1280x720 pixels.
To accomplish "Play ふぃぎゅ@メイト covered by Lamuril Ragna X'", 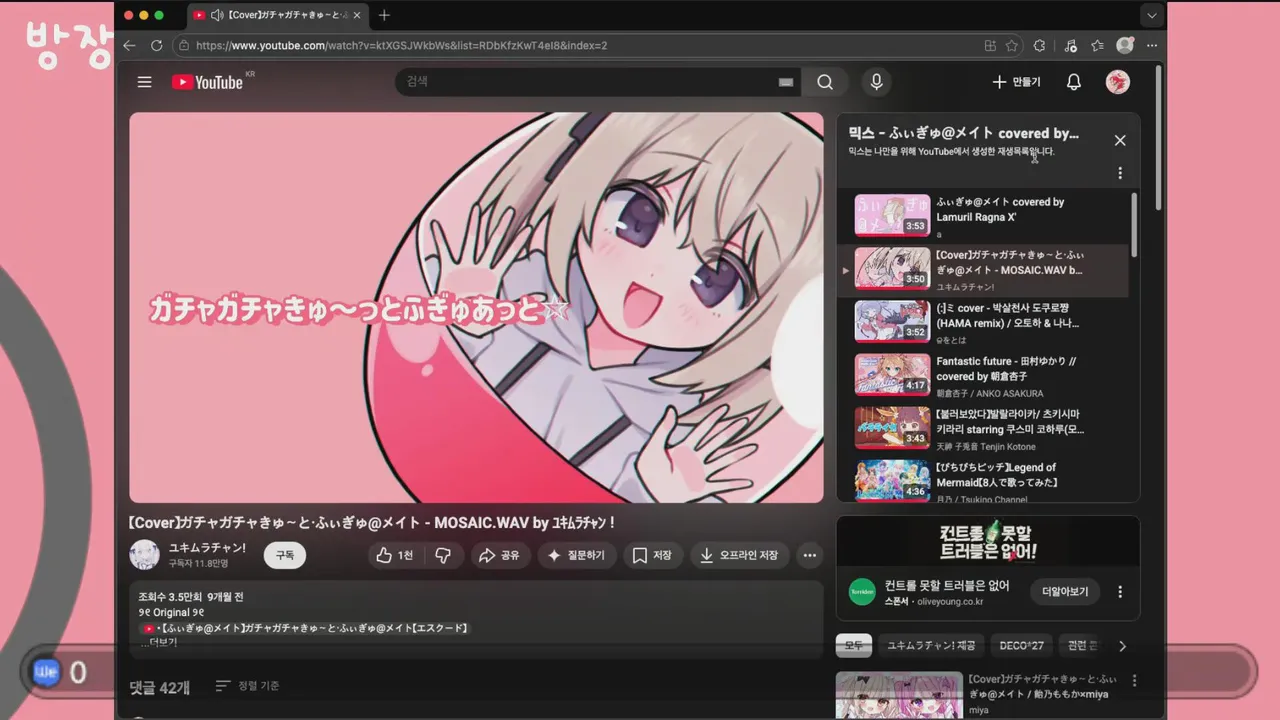I will [x=983, y=215].
